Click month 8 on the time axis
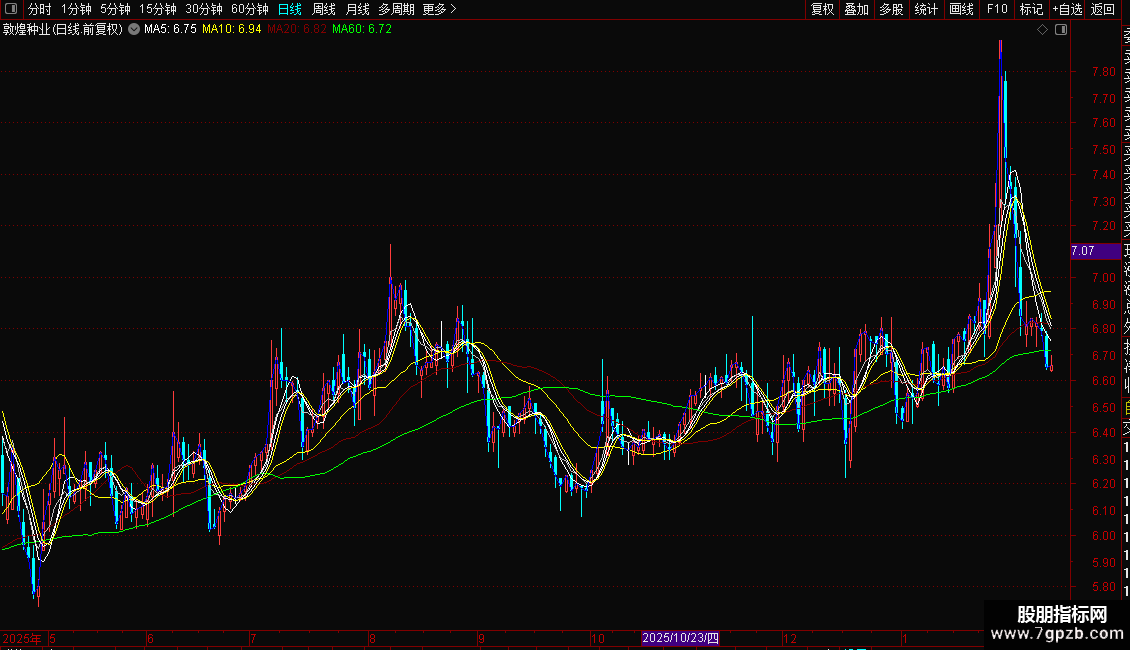 click(372, 638)
